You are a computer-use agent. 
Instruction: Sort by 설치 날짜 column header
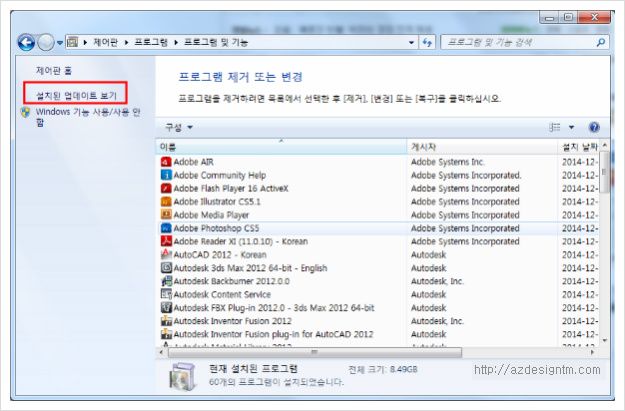click(578, 147)
